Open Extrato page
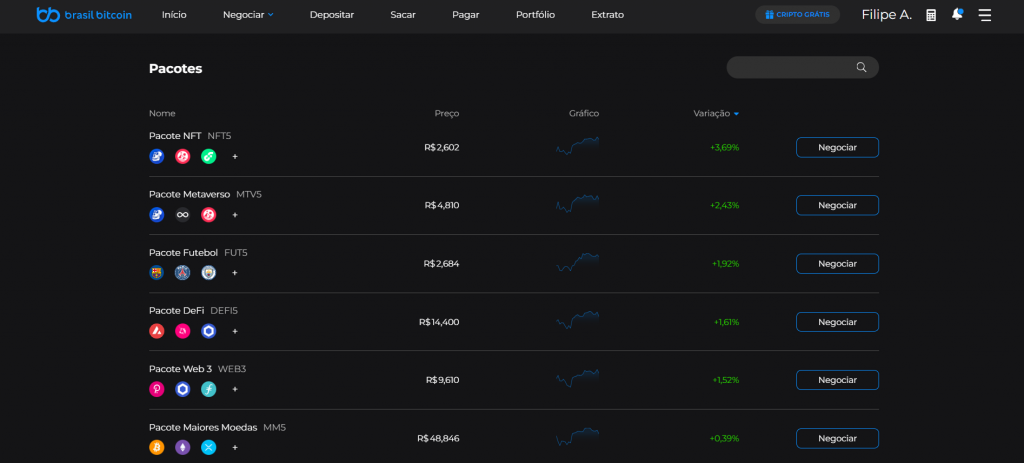The image size is (1024, 463). 607,15
